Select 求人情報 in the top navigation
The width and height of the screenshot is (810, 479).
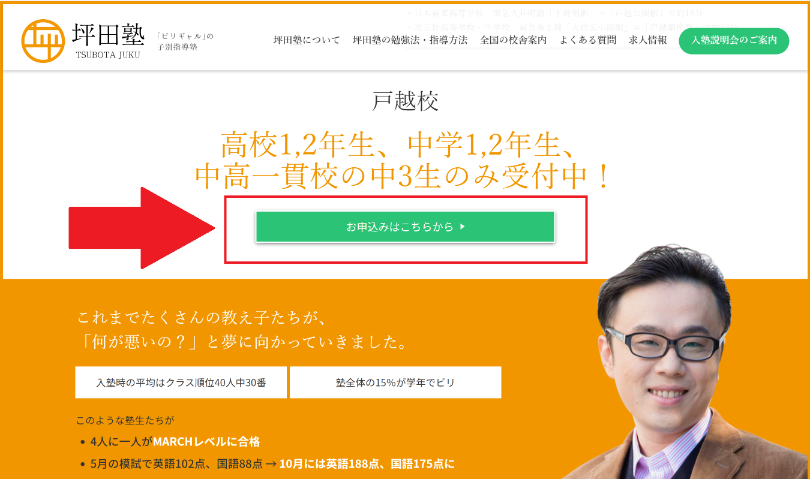pos(648,40)
